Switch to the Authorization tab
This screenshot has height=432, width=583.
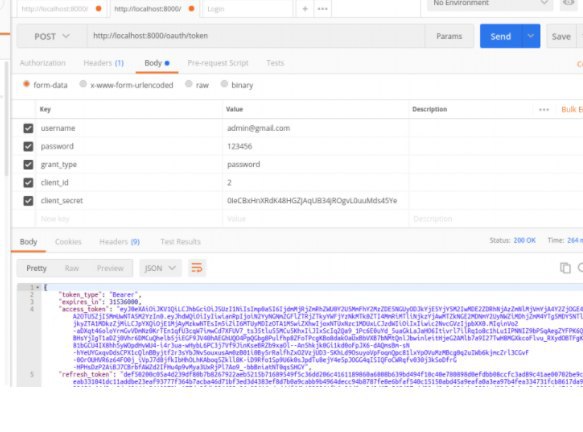pyautogui.click(x=43, y=63)
